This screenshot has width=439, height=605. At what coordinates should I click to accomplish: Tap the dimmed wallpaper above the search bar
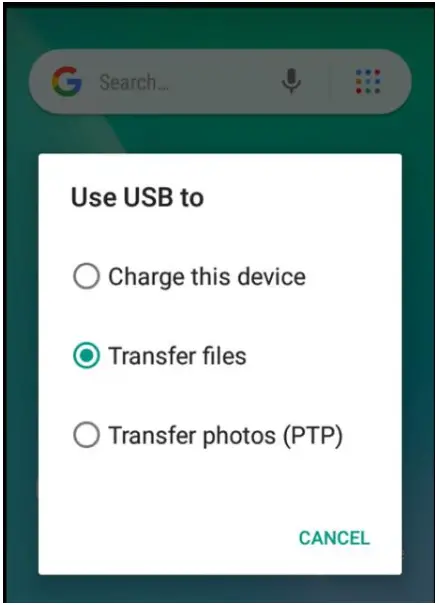[x=219, y=28]
